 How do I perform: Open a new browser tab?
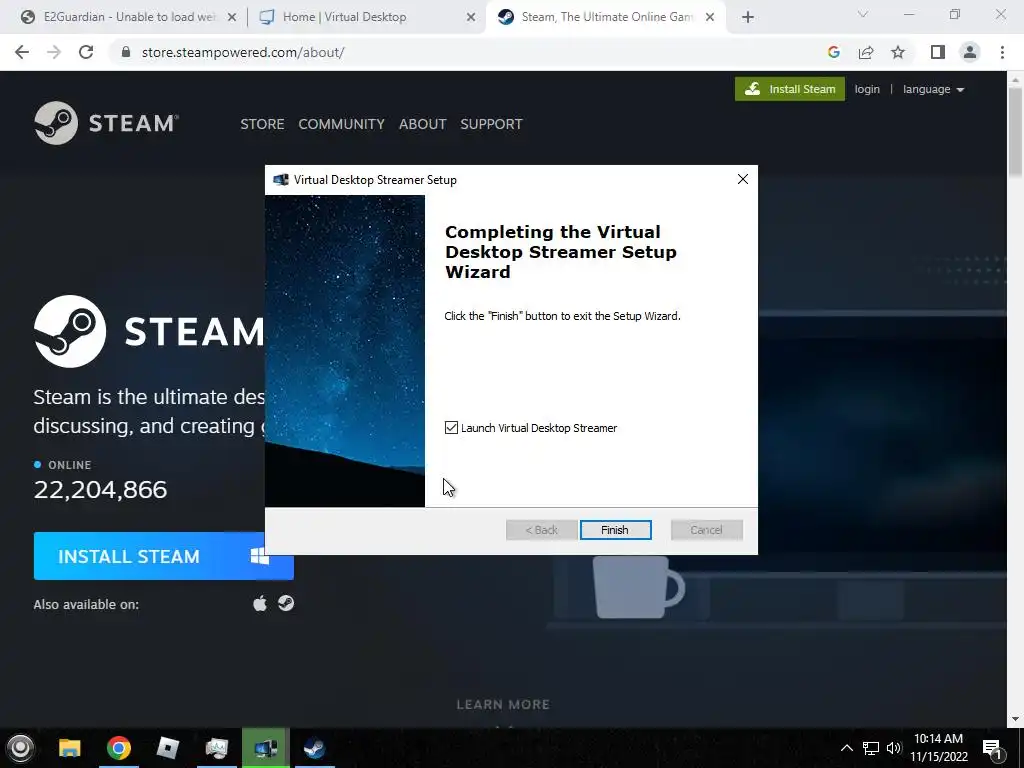tap(748, 18)
